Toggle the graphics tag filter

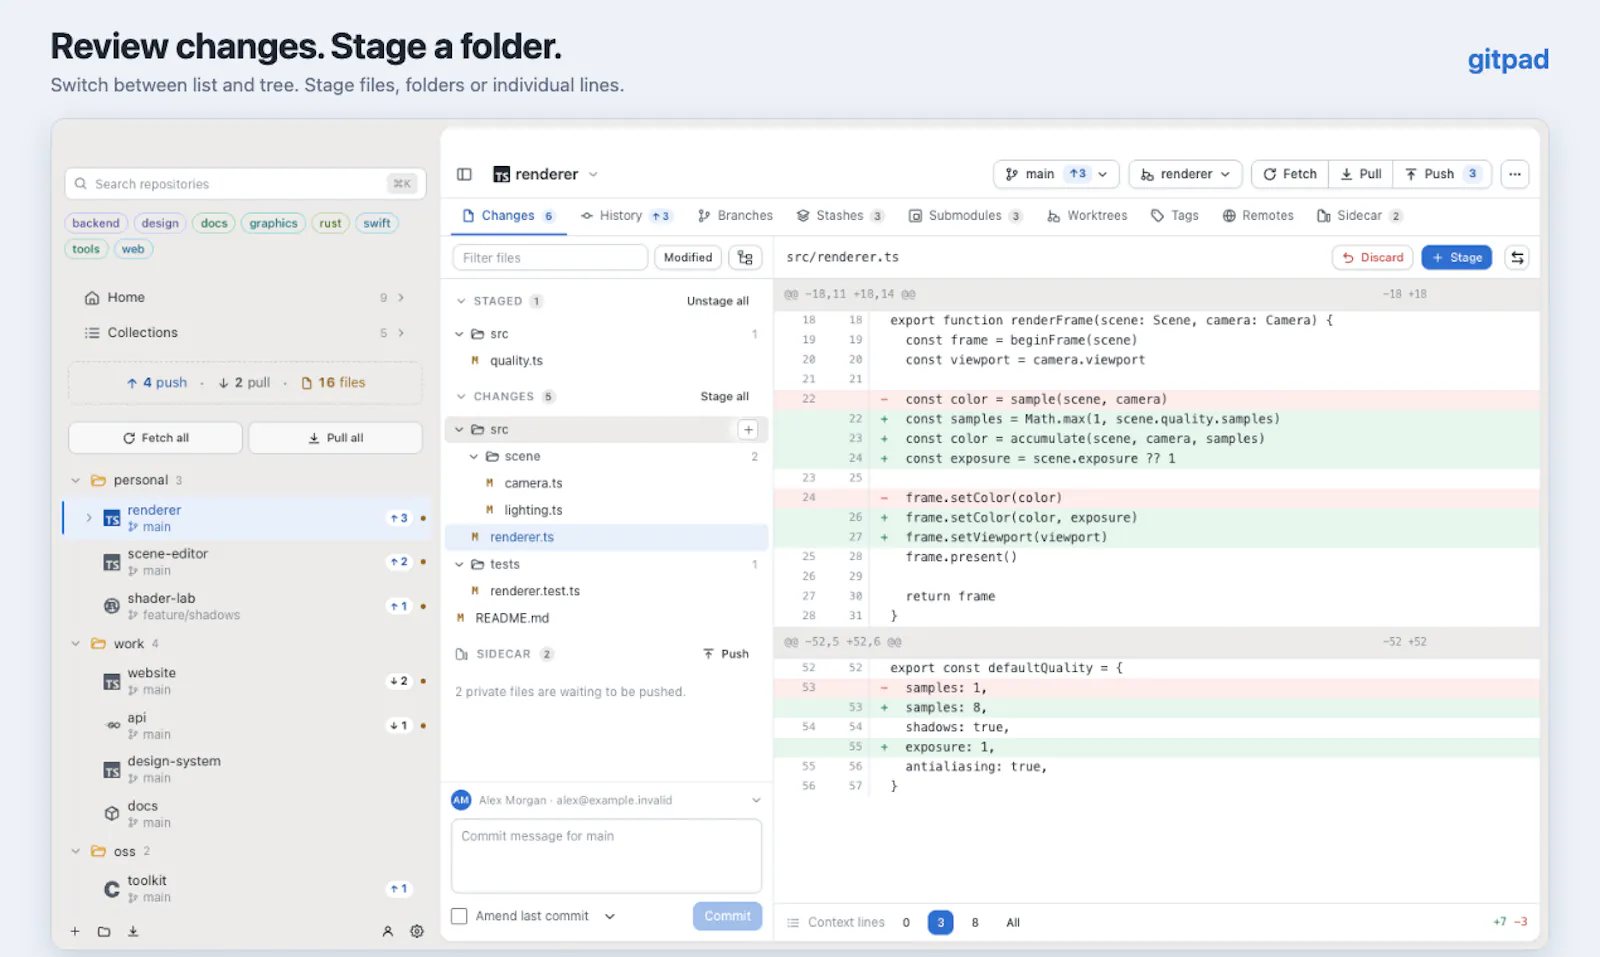pos(273,223)
